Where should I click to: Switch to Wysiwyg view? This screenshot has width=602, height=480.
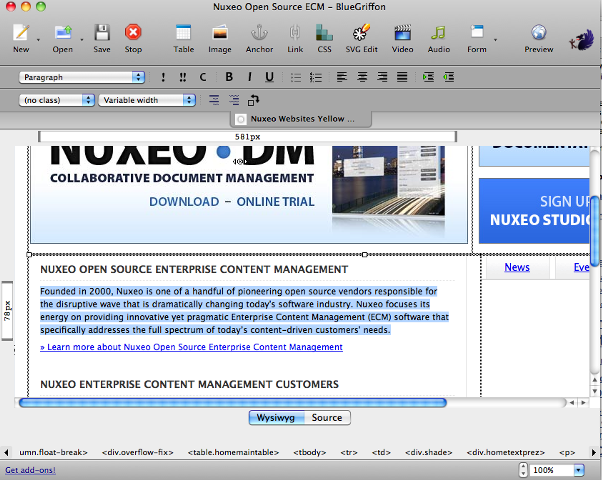[x=276, y=418]
